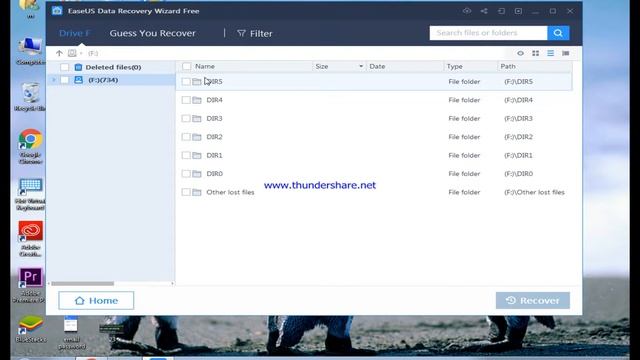
Task: Open Google Chrome desktop shortcut
Action: click(30, 147)
